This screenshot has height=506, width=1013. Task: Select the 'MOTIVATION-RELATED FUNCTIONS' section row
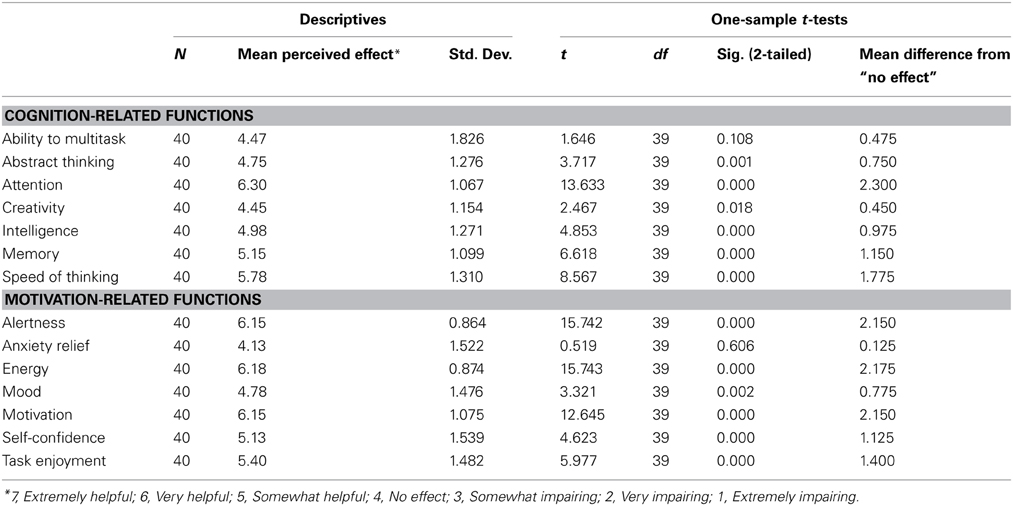(x=506, y=299)
